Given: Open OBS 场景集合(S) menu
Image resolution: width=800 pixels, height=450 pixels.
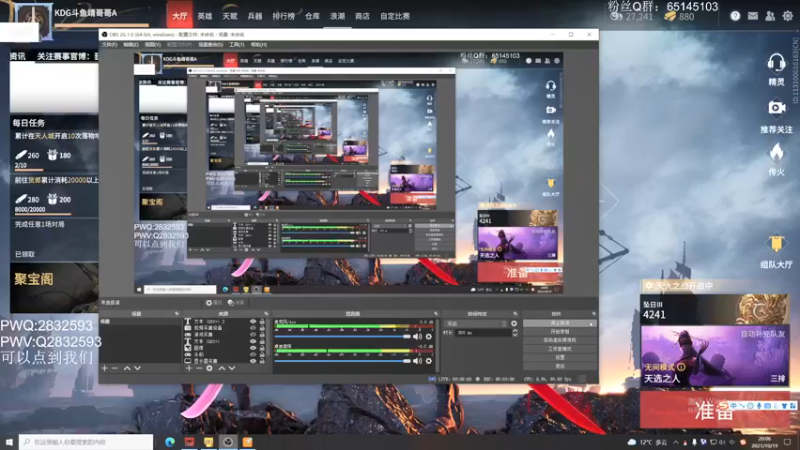Looking at the screenshot, I should pos(210,45).
